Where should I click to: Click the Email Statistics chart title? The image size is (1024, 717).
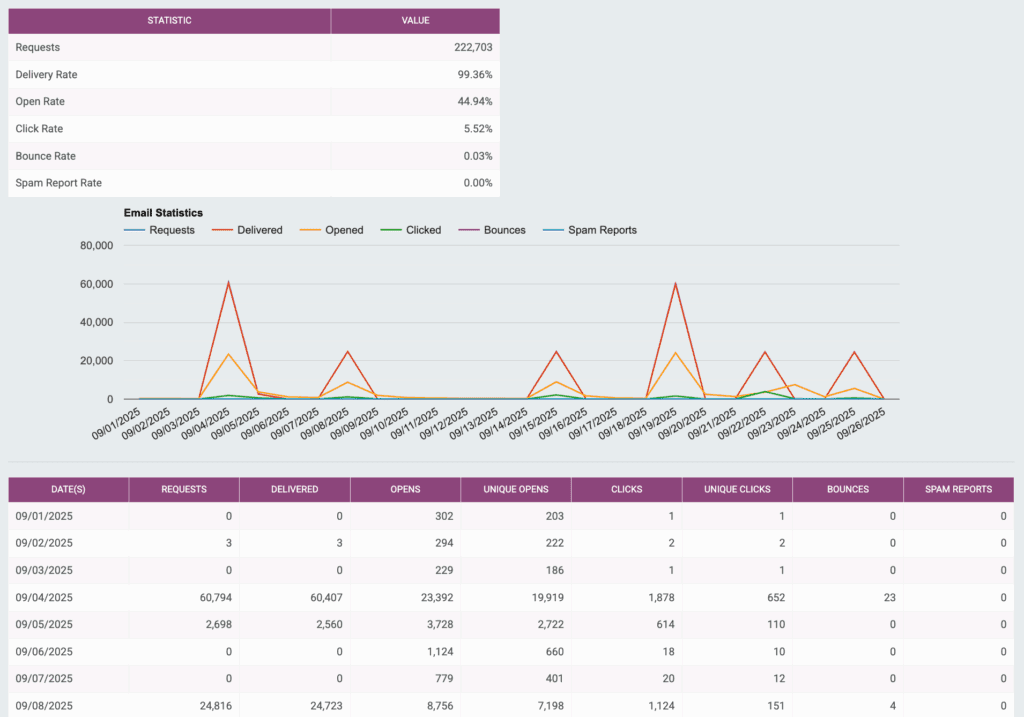point(163,213)
